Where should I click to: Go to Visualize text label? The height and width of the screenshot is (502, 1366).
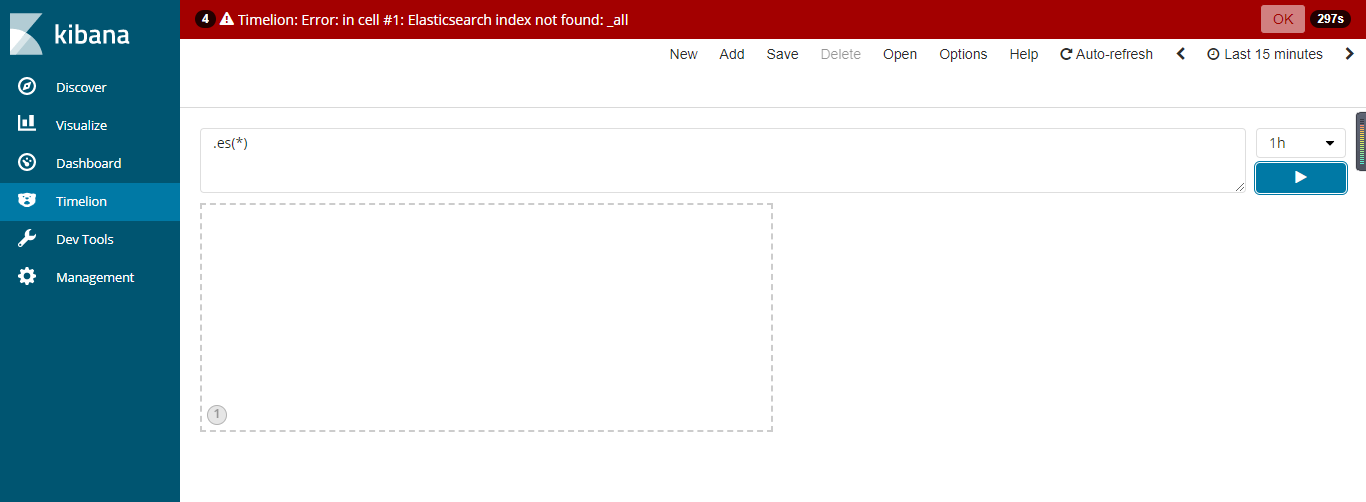(81, 125)
